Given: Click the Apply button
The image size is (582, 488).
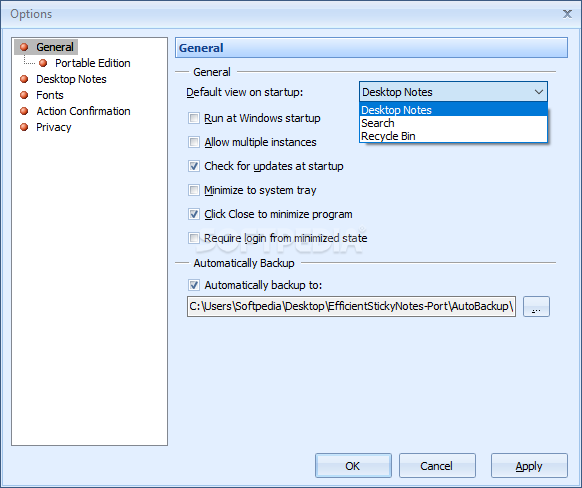Looking at the screenshot, I should pyautogui.click(x=529, y=465).
